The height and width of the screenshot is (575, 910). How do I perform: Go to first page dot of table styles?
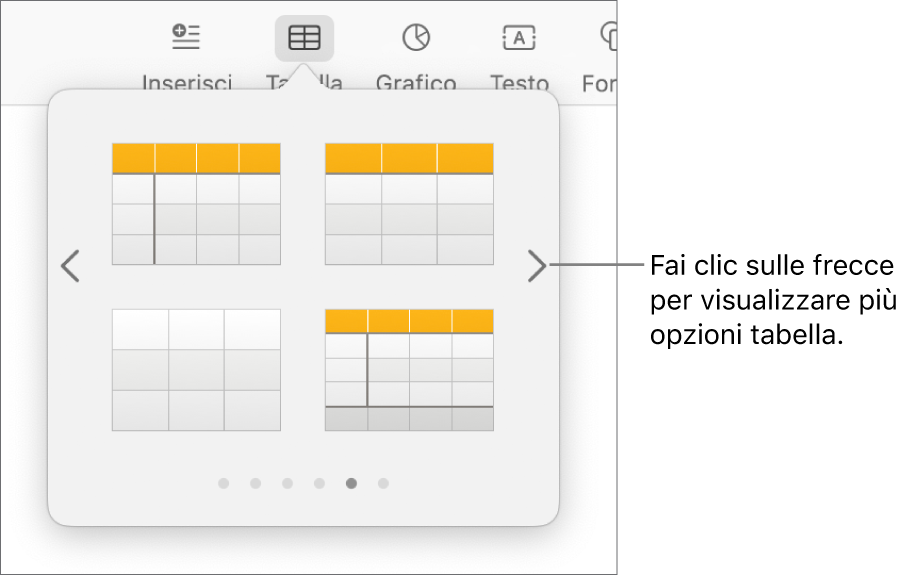coord(223,484)
